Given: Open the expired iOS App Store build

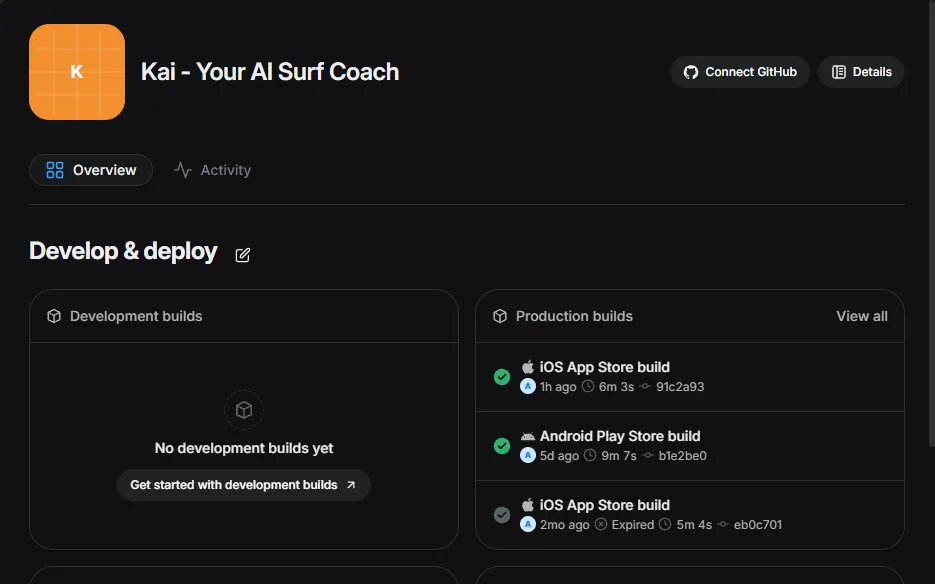Looking at the screenshot, I should [x=690, y=515].
